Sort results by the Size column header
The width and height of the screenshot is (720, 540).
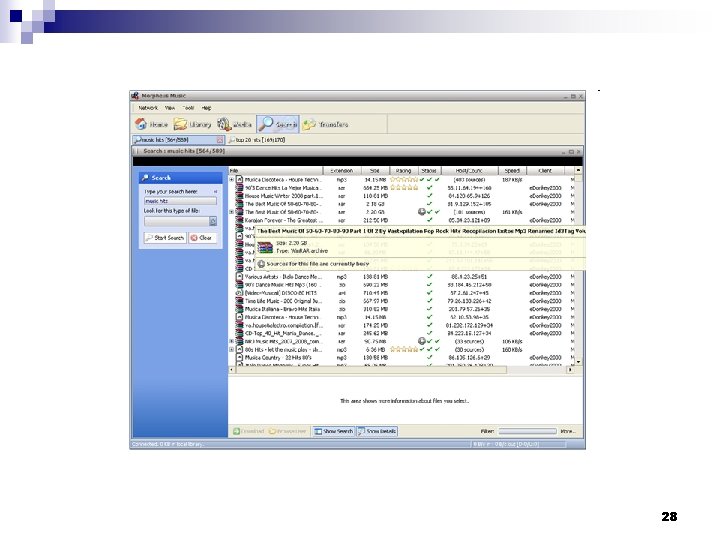tap(375, 171)
